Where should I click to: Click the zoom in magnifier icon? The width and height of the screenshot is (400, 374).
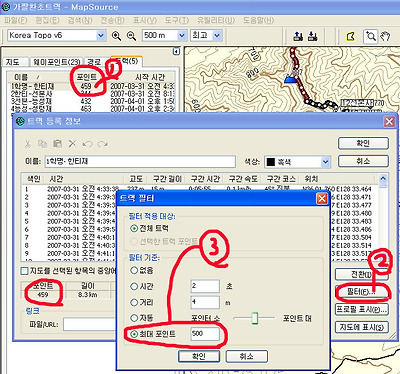pos(116,36)
